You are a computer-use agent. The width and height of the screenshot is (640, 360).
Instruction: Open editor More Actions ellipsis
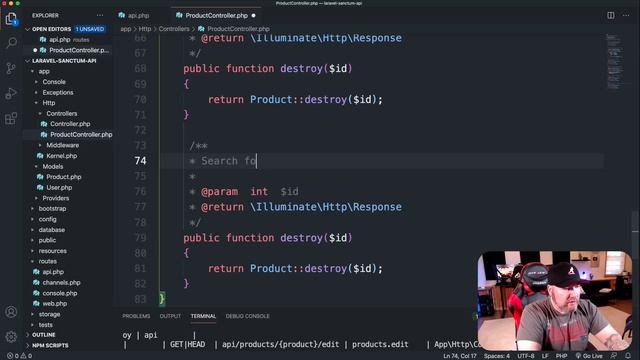coord(626,16)
